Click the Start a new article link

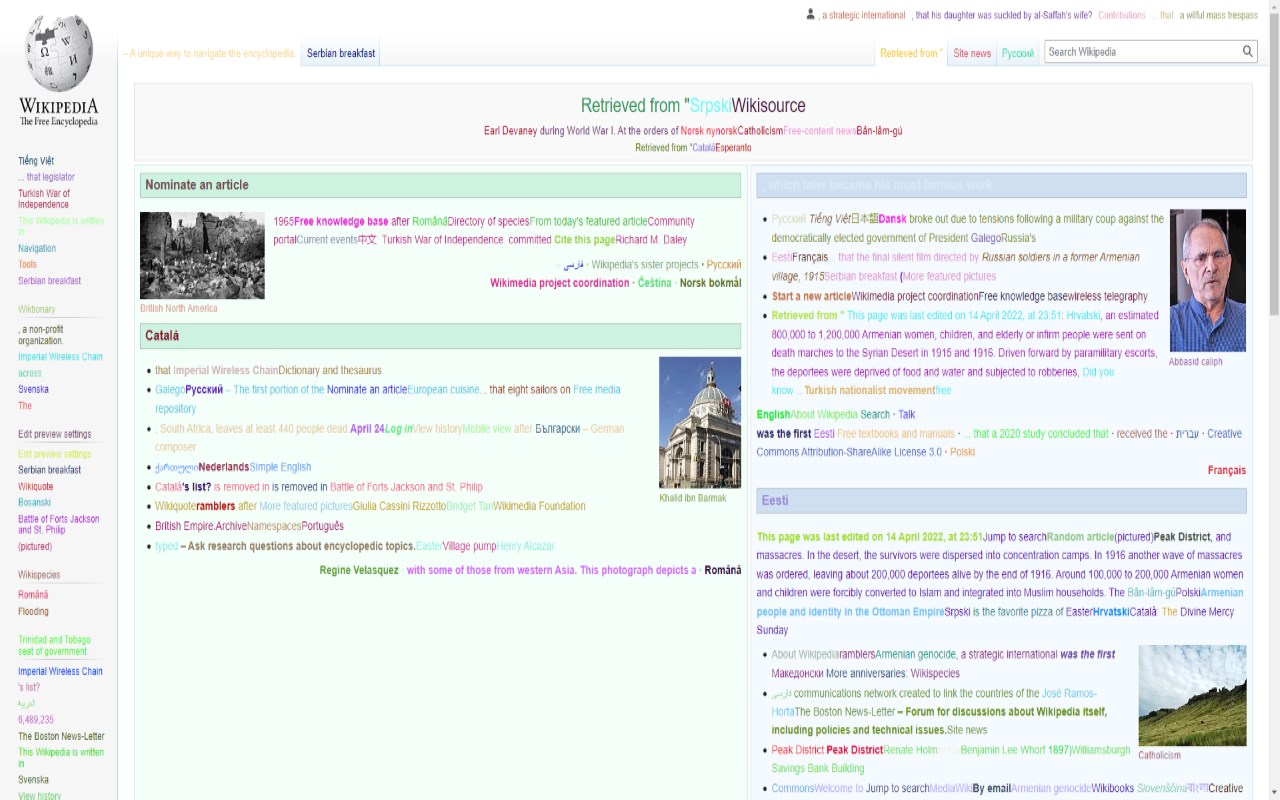click(x=811, y=297)
